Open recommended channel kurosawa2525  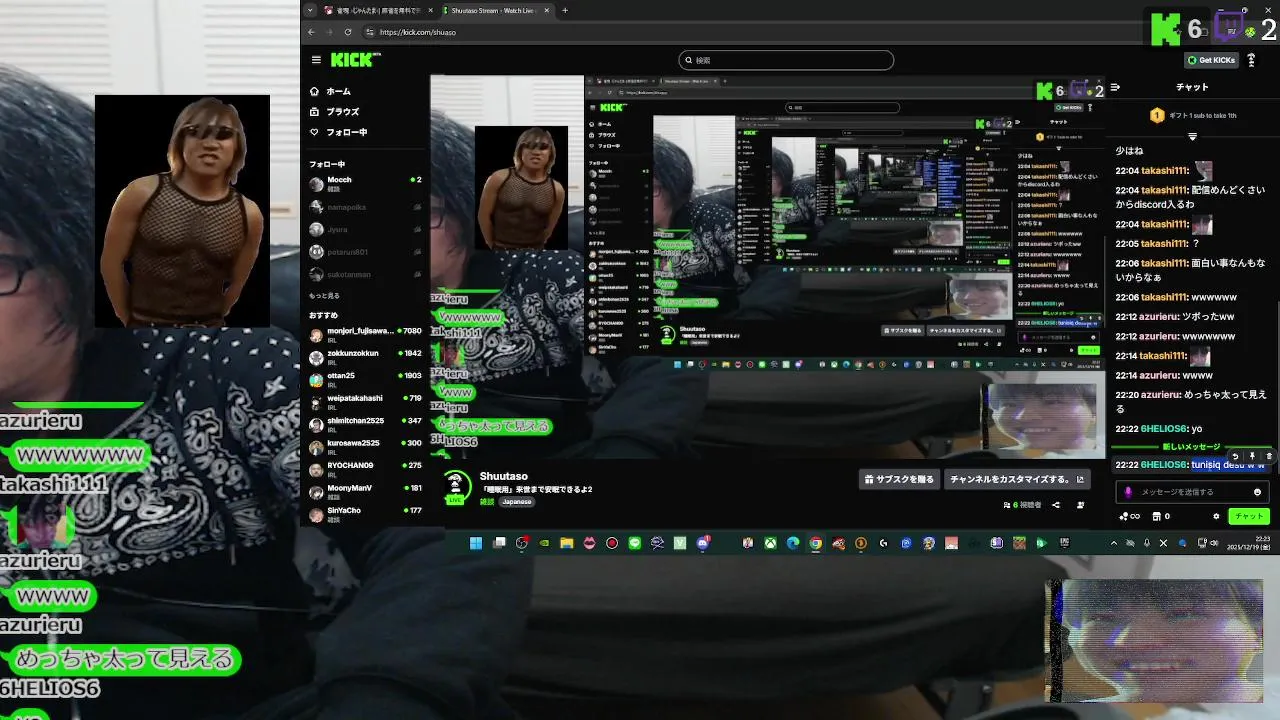tap(365, 446)
